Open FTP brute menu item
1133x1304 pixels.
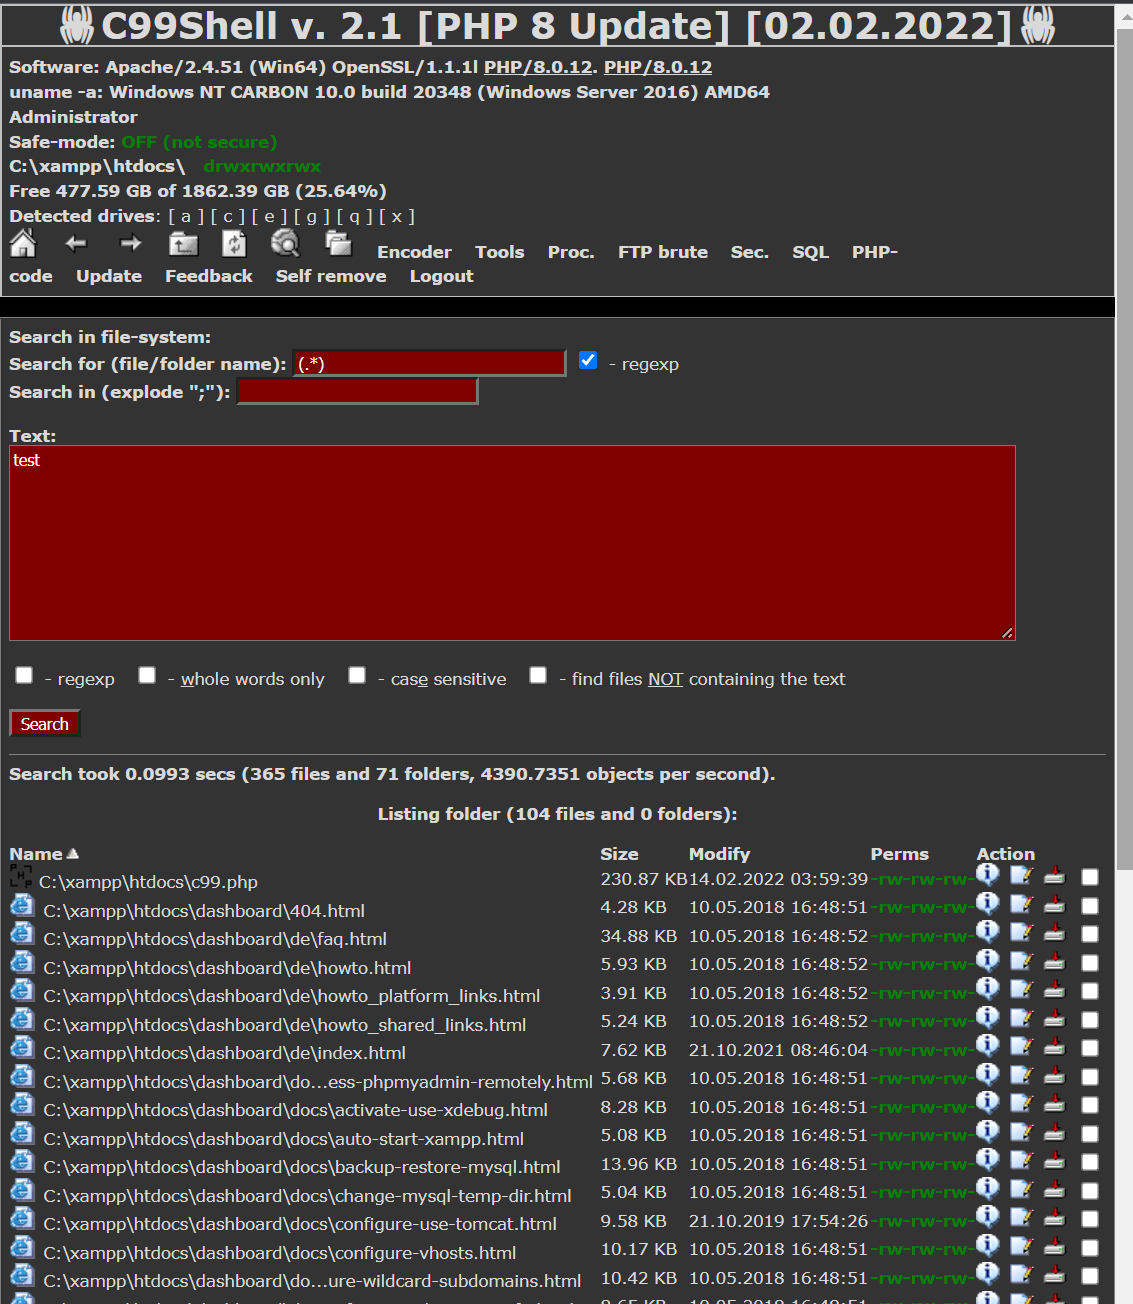tap(663, 252)
